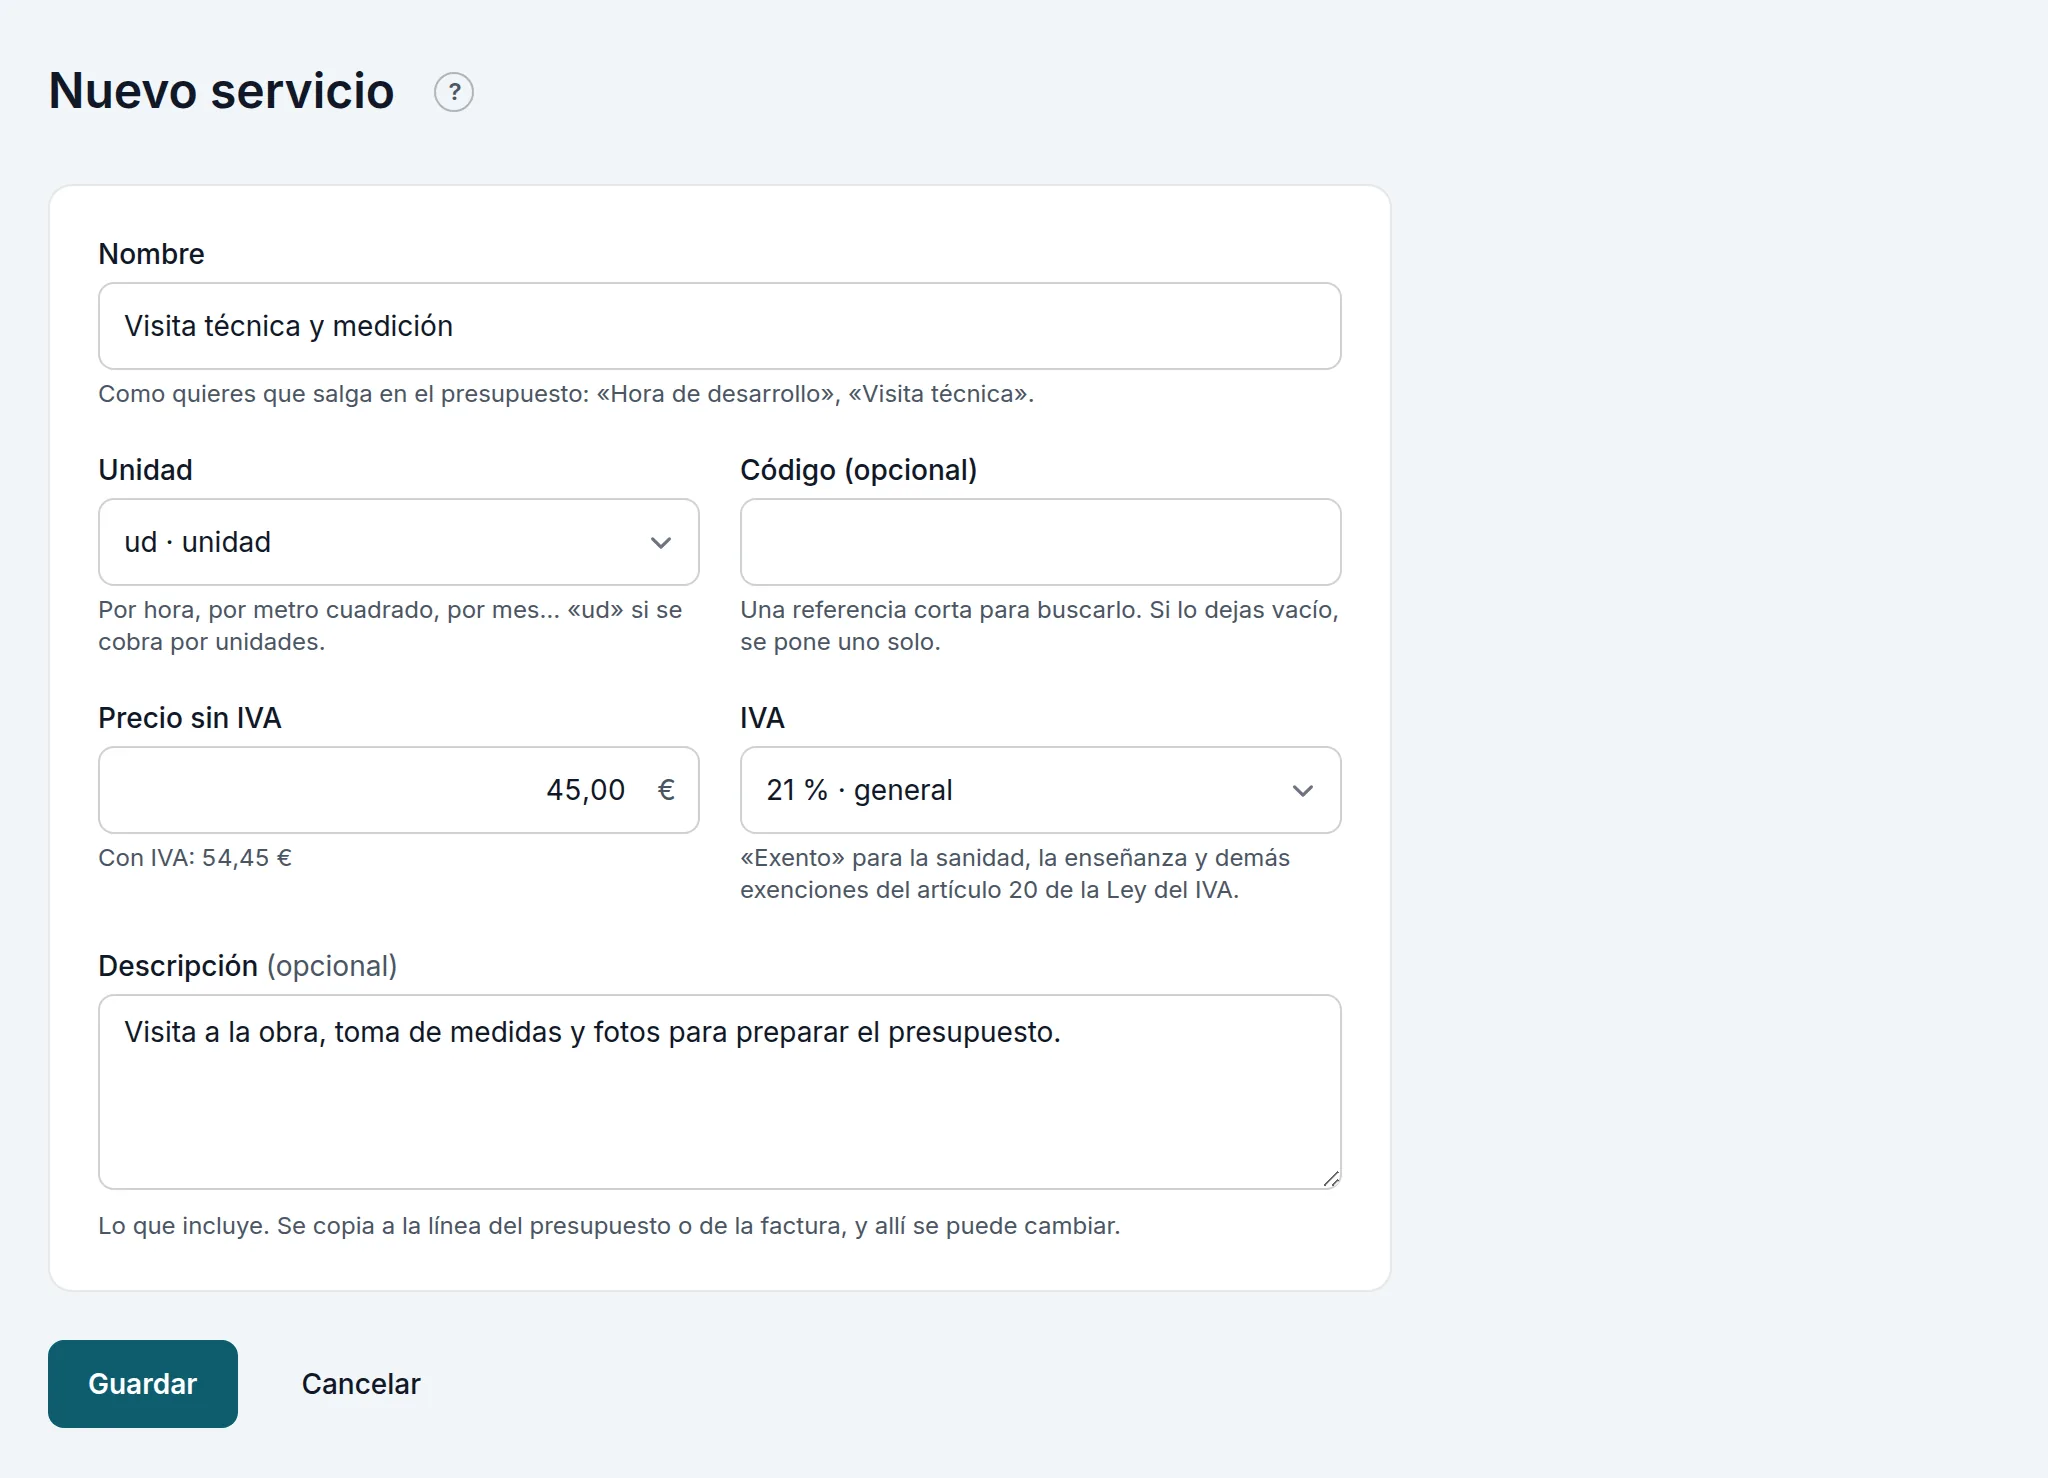Click the Descripción text area
This screenshot has width=2048, height=1478.
click(x=720, y=1092)
